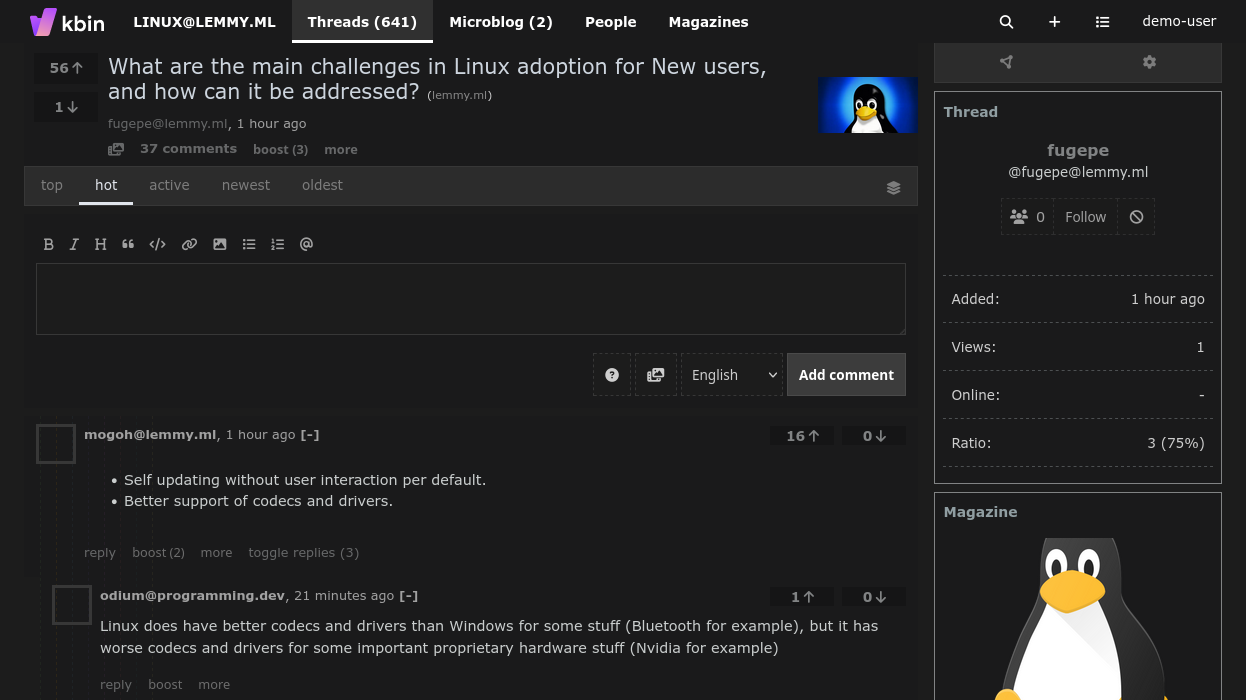Downvote mogoh's comment
The width and height of the screenshot is (1246, 700).
(x=874, y=436)
